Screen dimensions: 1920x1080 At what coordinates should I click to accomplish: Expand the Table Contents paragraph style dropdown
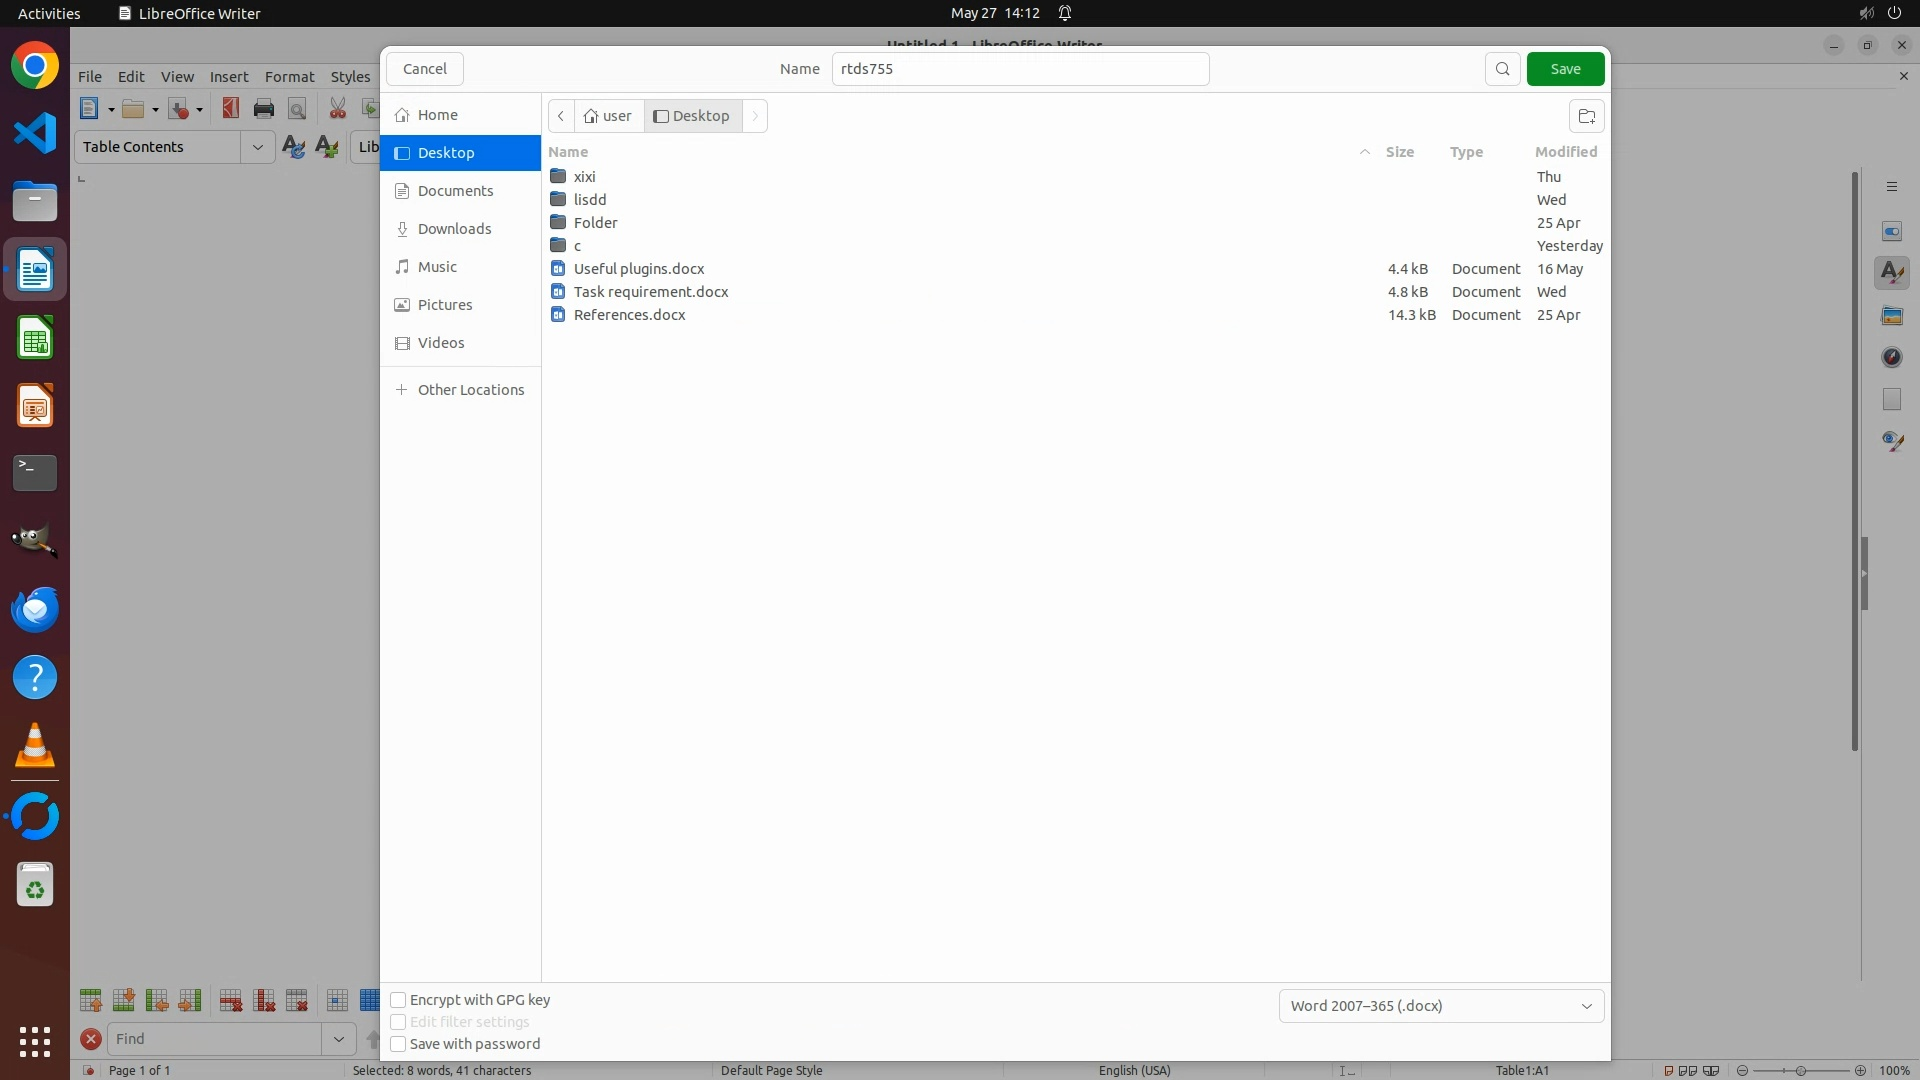(x=257, y=147)
